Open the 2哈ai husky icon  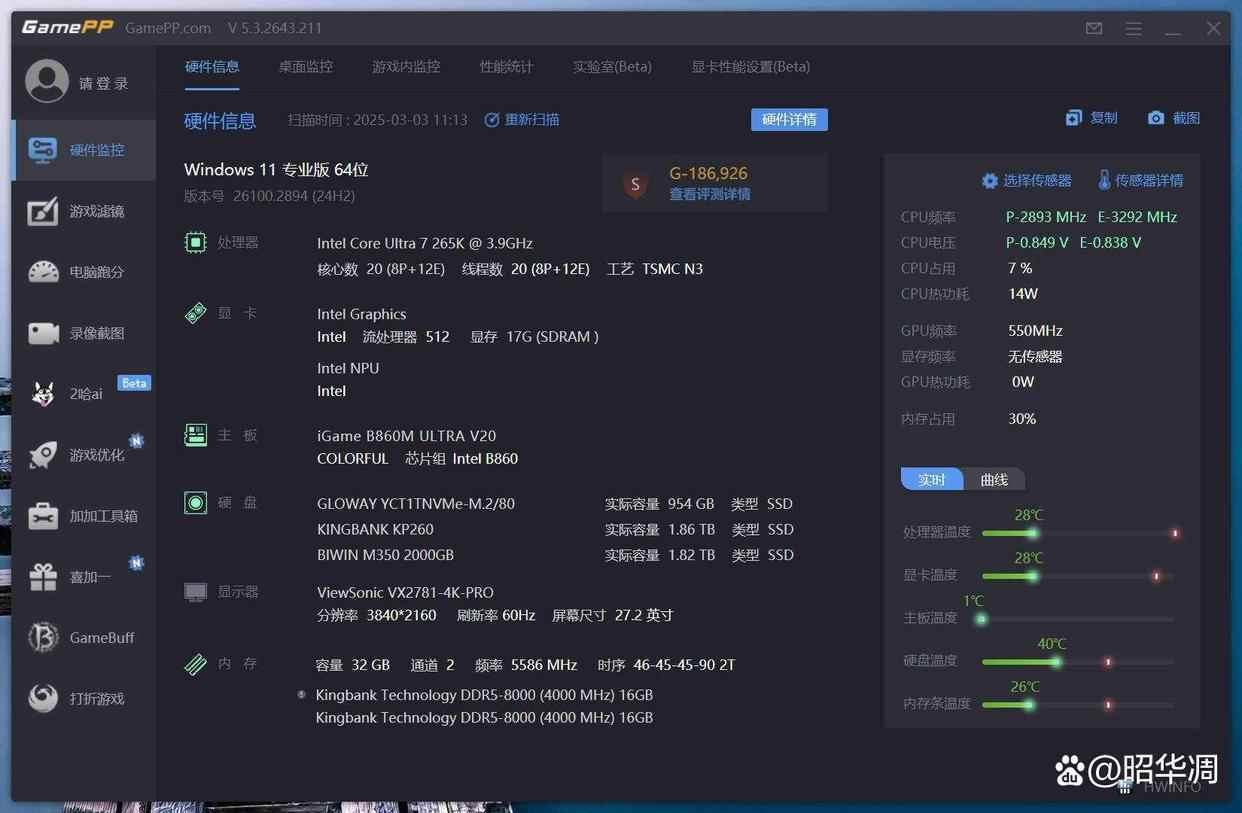click(x=43, y=394)
